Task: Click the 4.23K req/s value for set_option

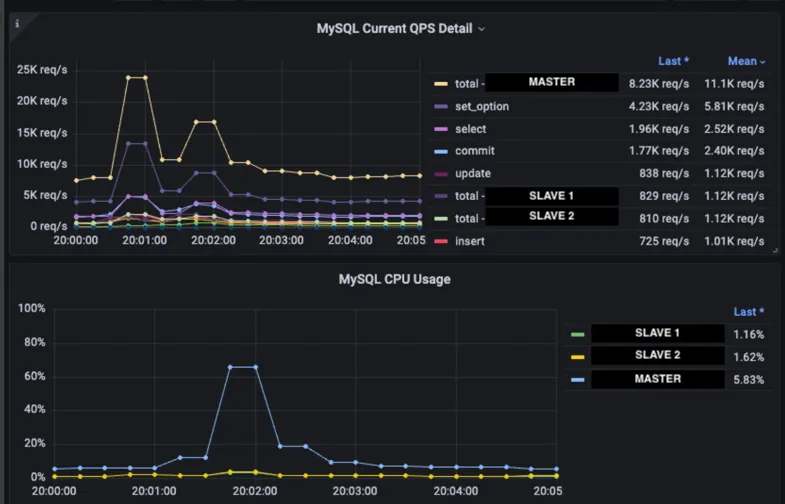Action: pyautogui.click(x=659, y=107)
